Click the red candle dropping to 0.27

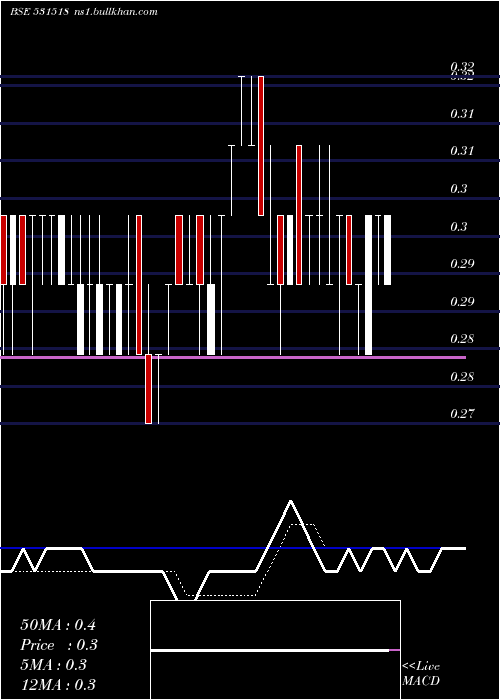pos(149,389)
